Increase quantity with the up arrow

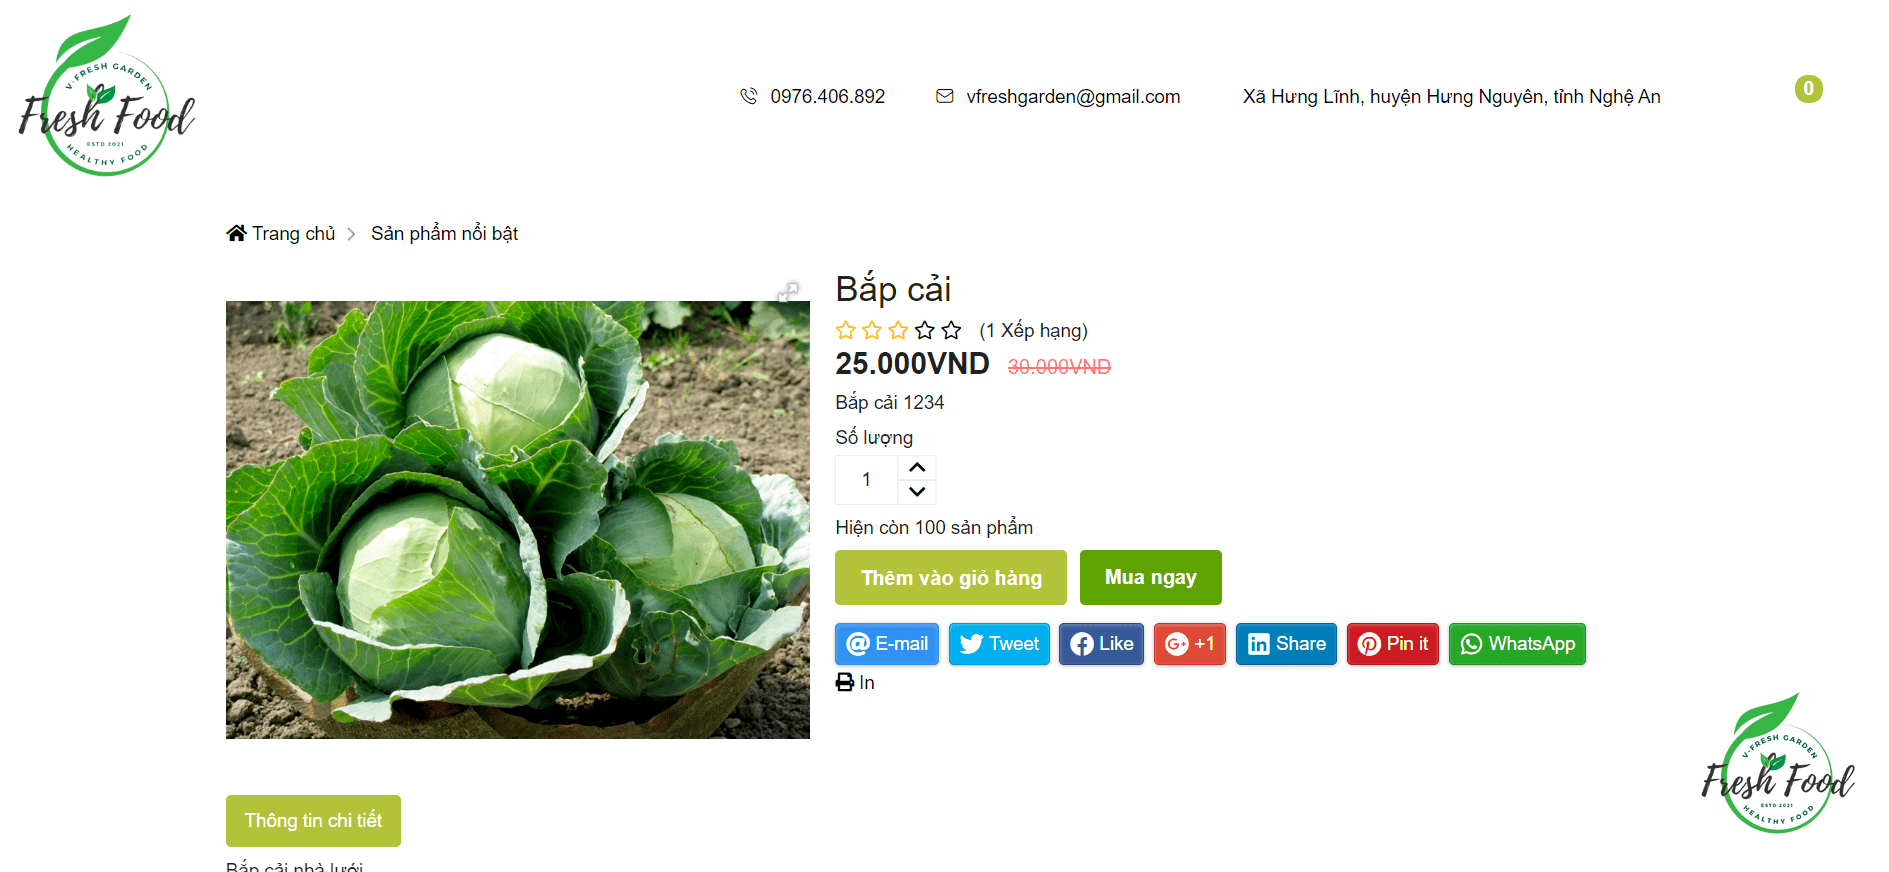coord(917,468)
